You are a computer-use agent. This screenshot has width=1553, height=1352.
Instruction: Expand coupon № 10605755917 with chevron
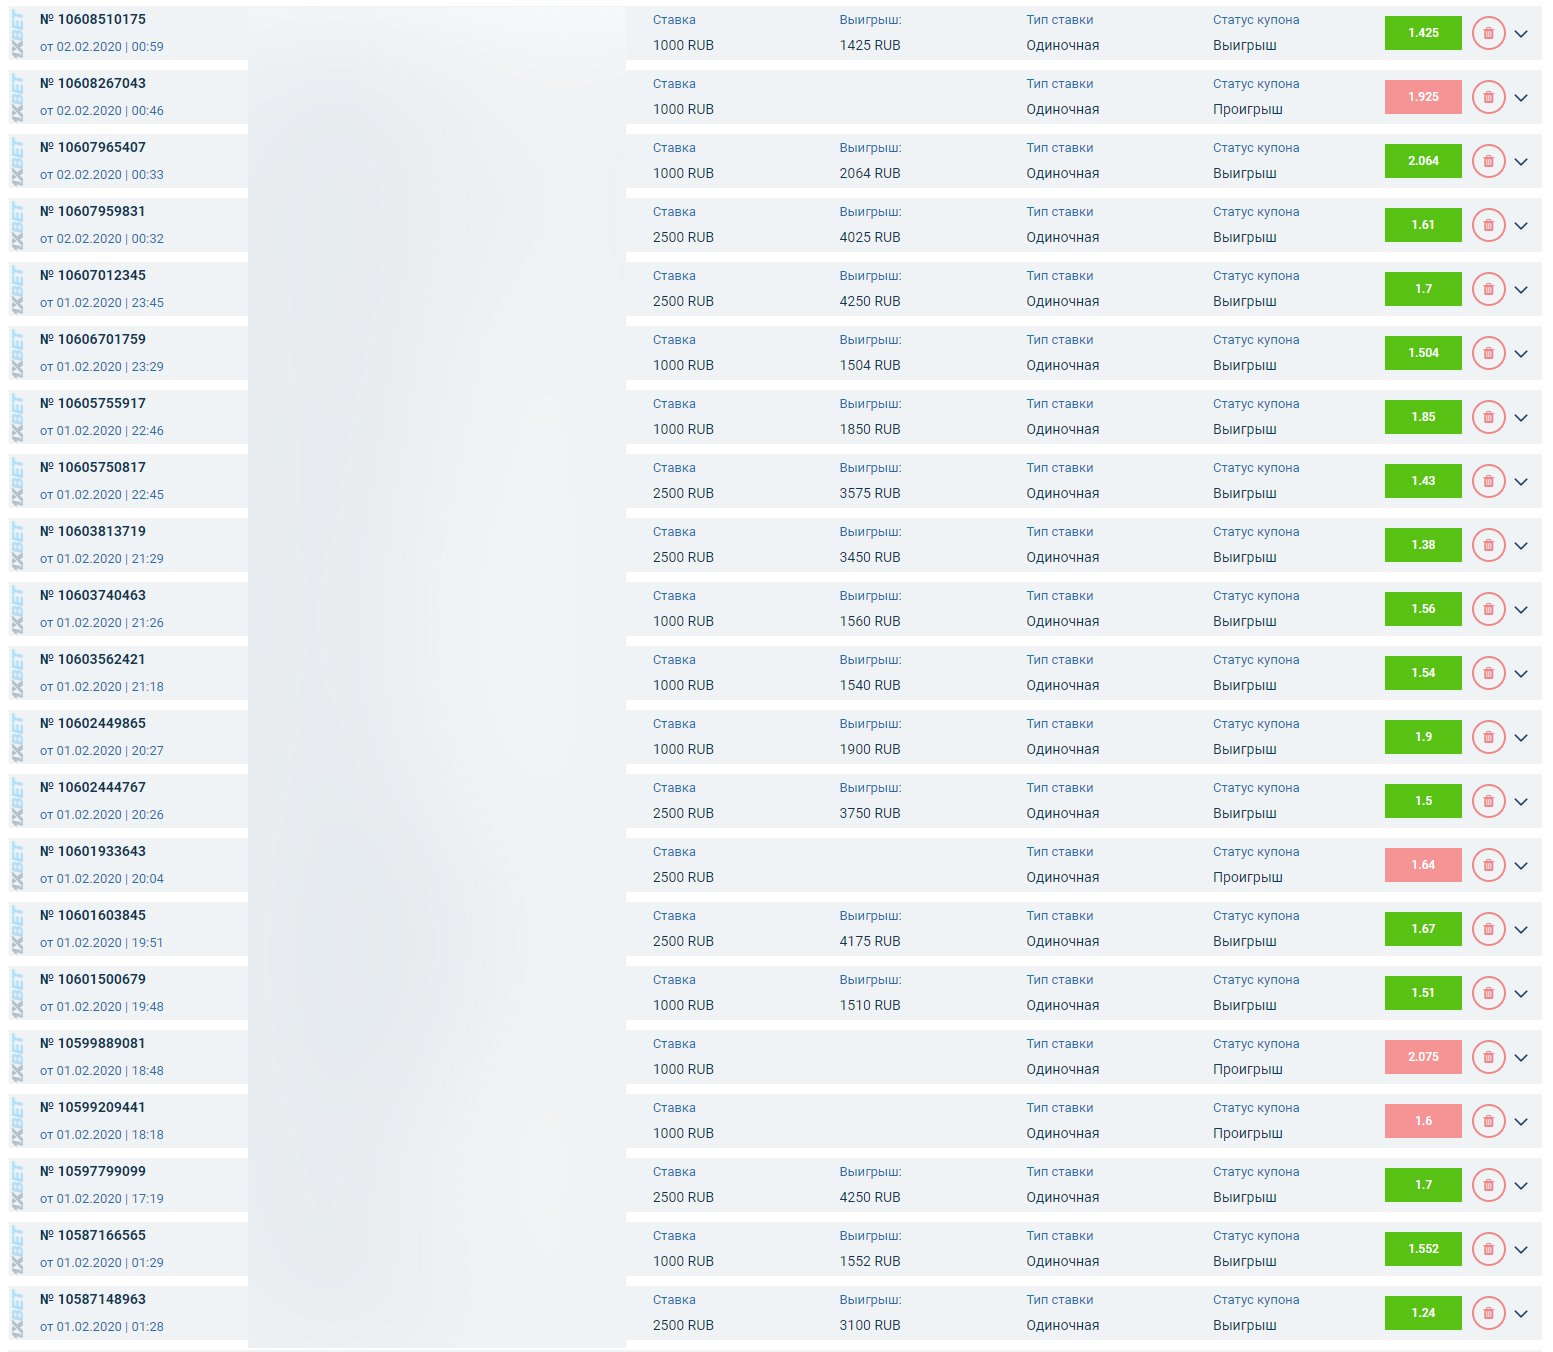[x=1521, y=418]
